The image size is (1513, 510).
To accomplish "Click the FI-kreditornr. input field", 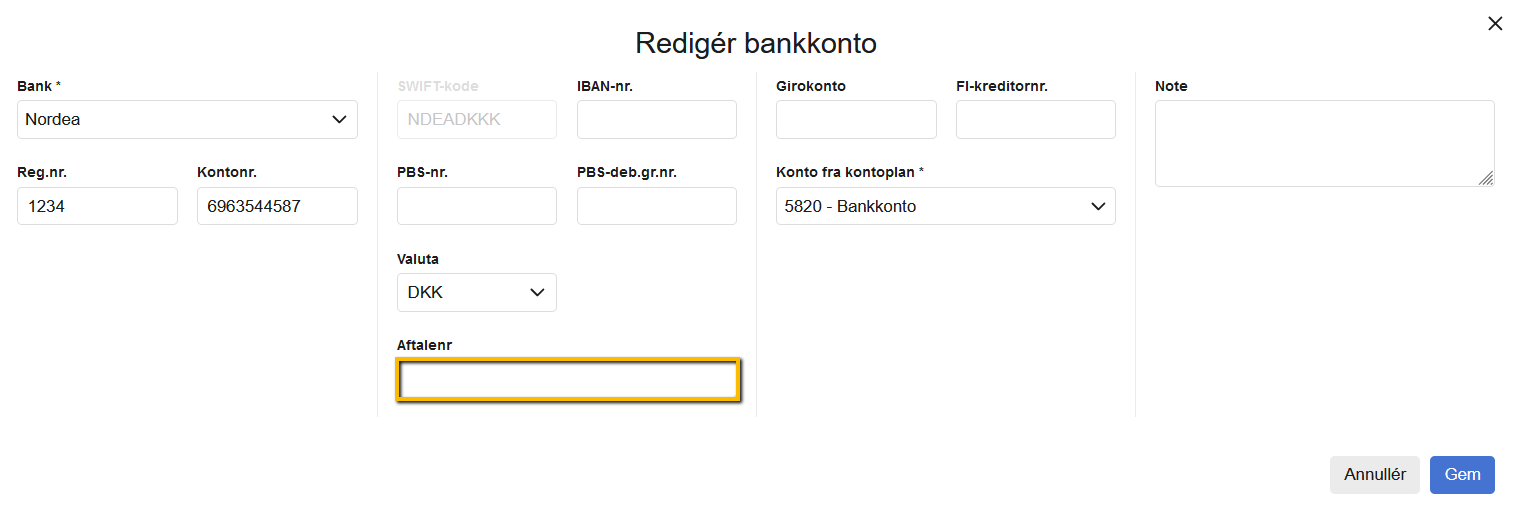I will (1035, 120).
